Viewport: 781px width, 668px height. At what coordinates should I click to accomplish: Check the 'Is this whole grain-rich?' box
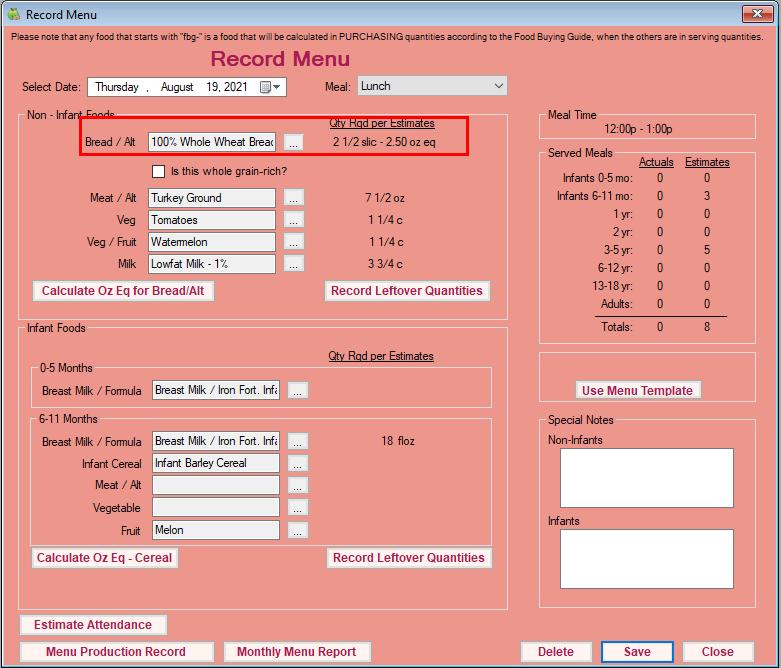(x=158, y=171)
